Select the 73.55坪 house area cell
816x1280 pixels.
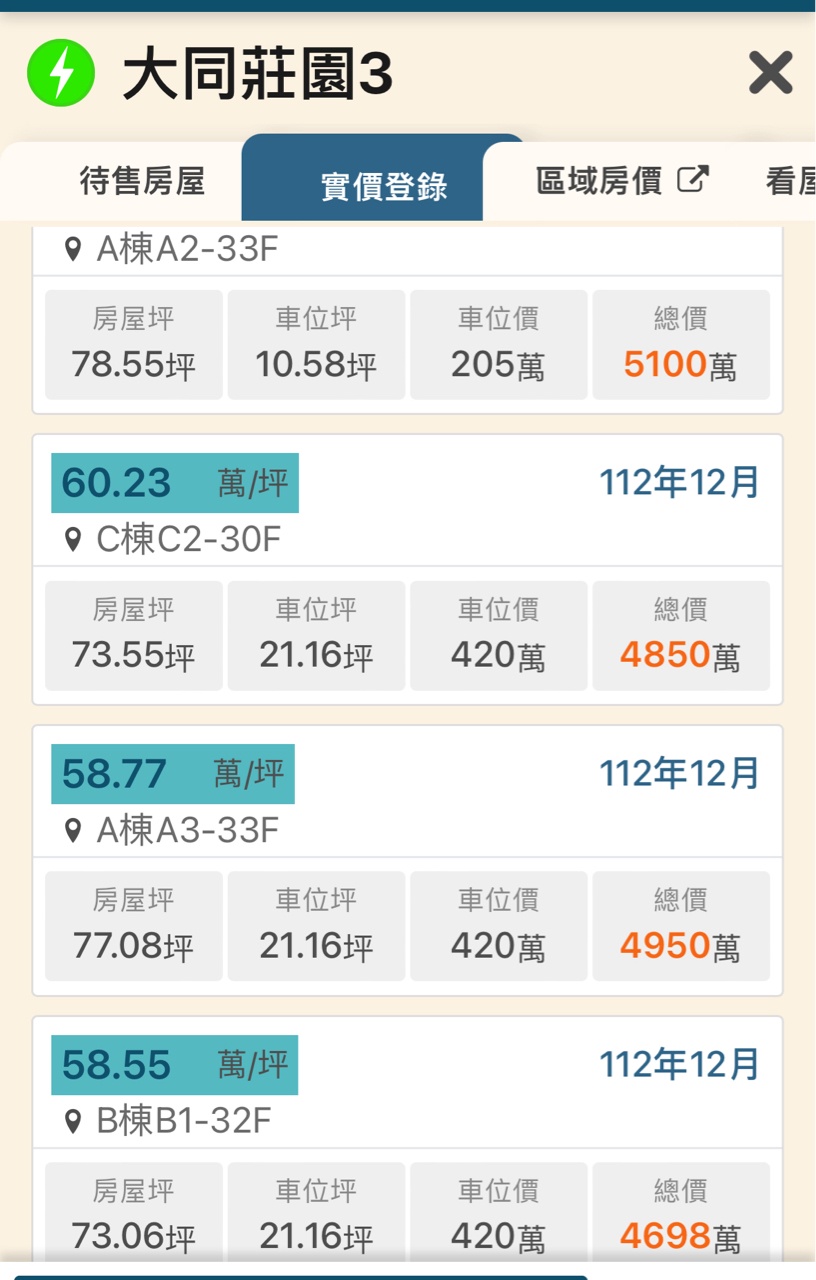click(x=134, y=636)
